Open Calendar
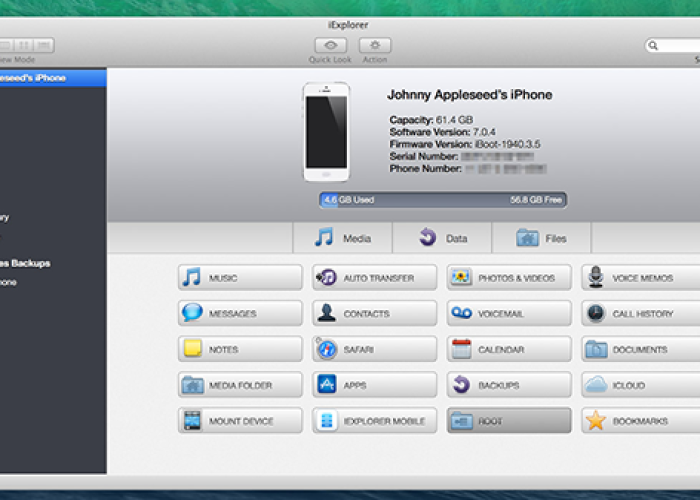 click(509, 349)
